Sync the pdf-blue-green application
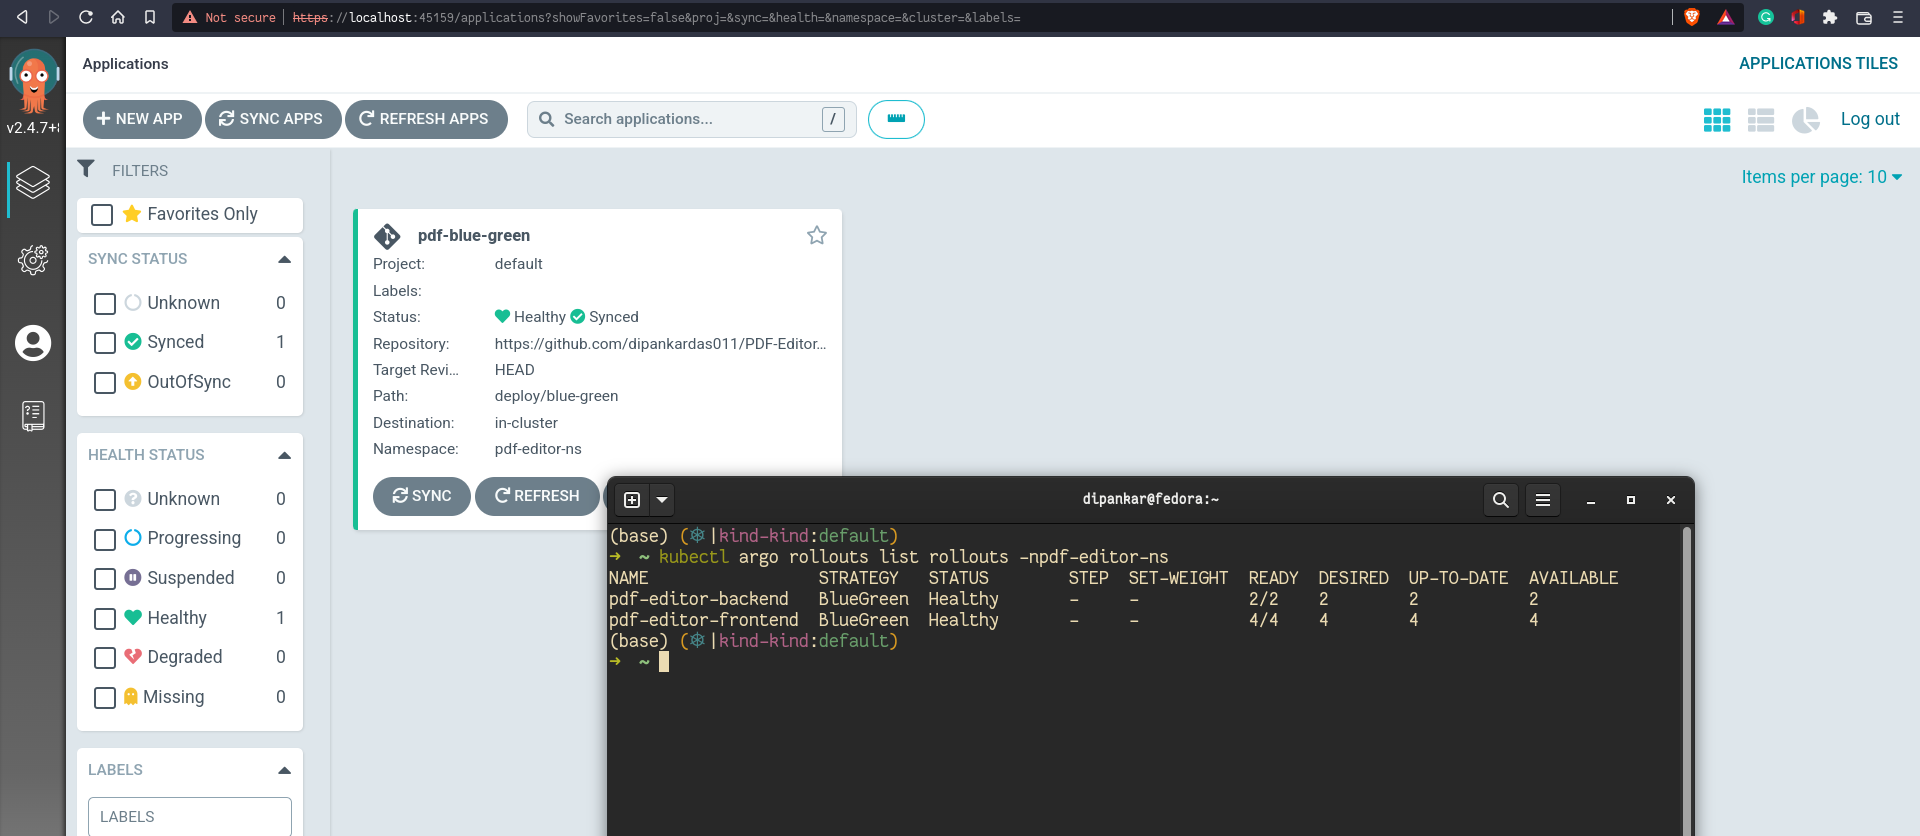This screenshot has width=1920, height=836. tap(422, 496)
